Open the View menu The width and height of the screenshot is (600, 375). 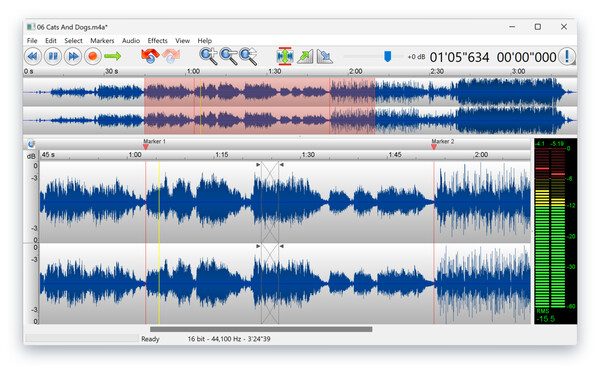click(x=183, y=41)
